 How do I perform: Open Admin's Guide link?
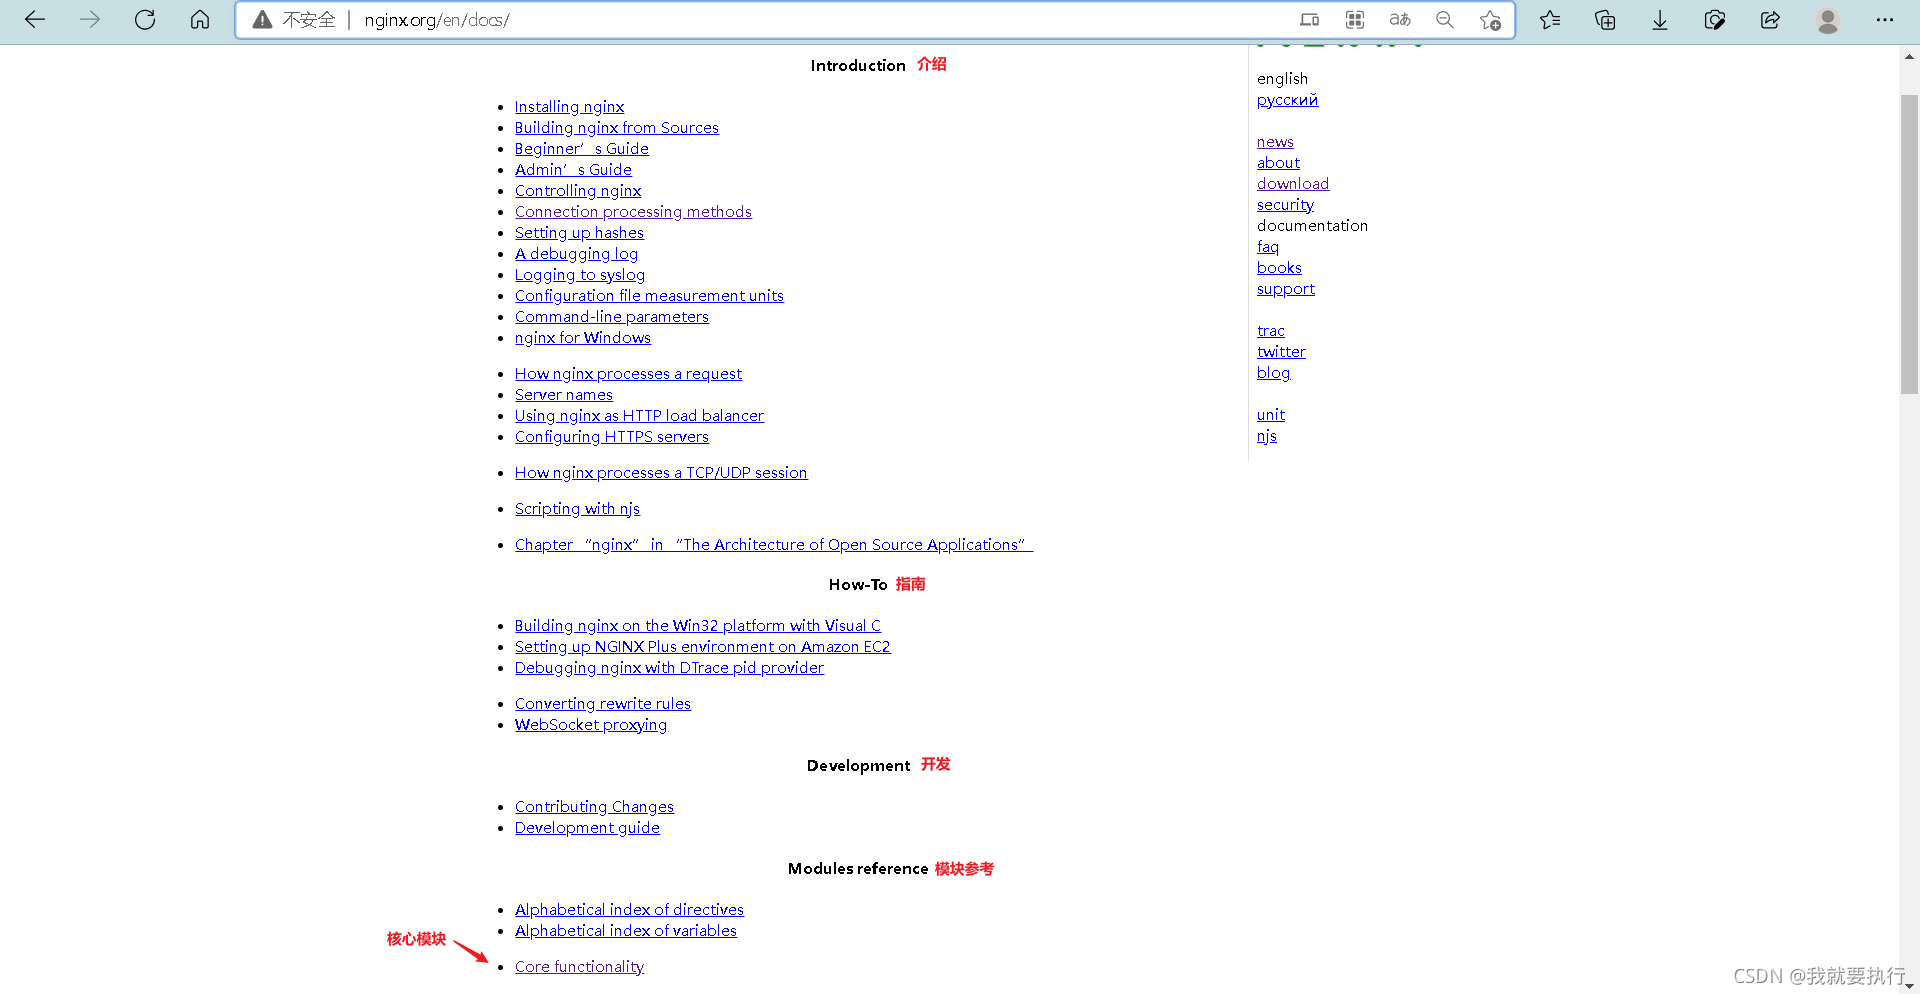(573, 170)
